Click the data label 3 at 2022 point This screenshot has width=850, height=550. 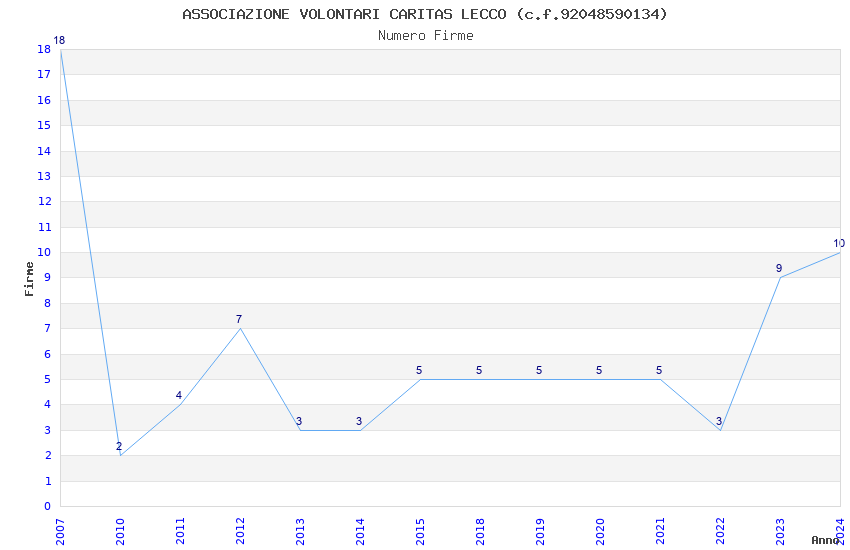pos(719,421)
